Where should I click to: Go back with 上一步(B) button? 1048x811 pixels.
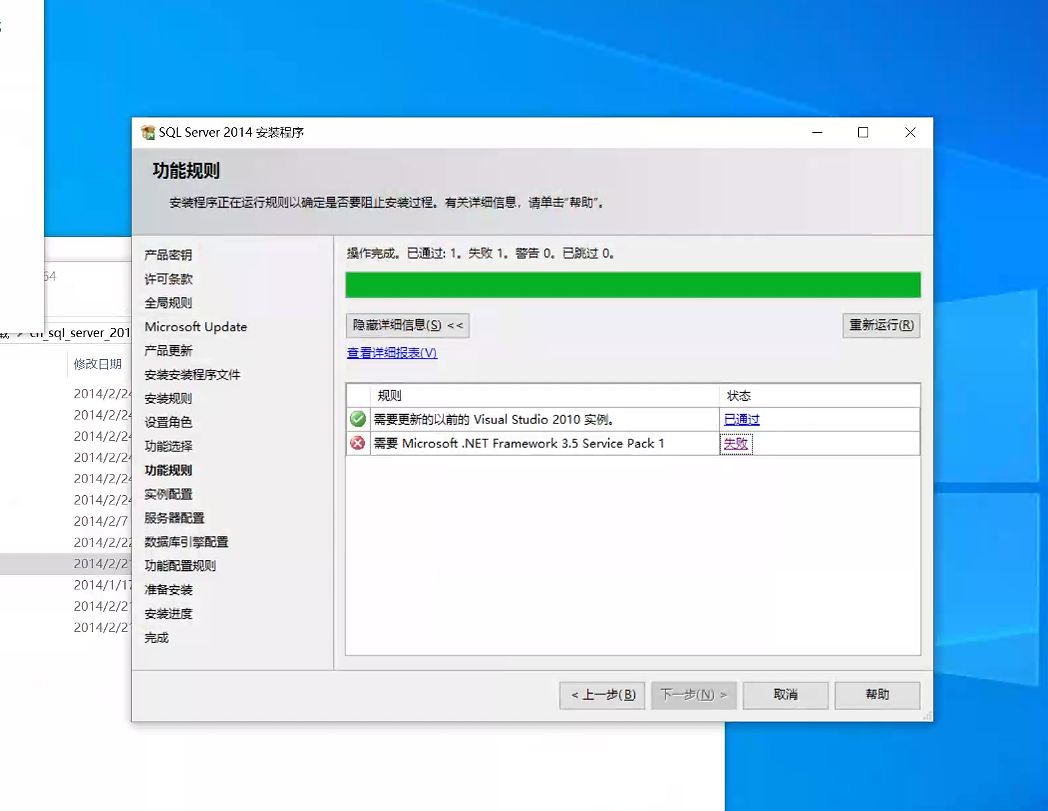point(602,695)
